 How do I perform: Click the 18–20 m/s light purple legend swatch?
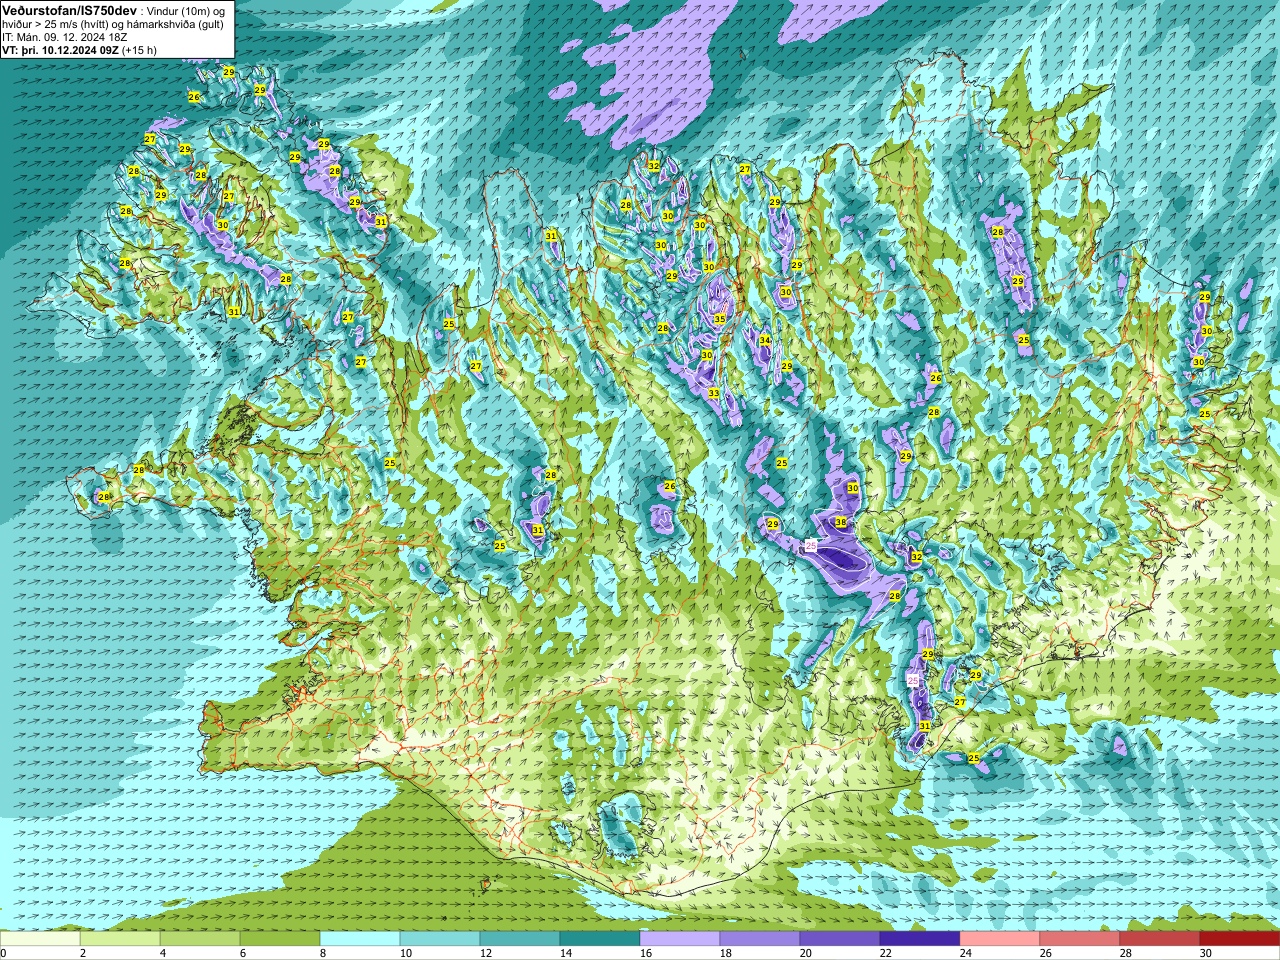[760, 939]
